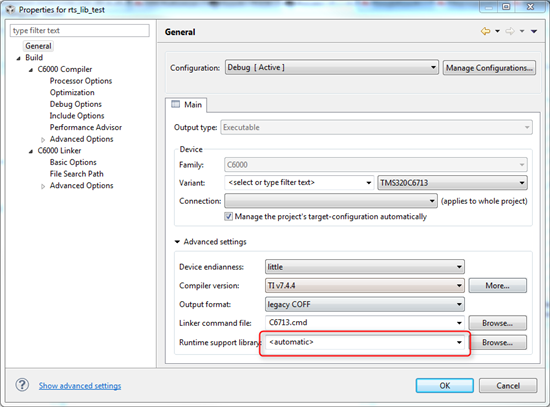Open Runtime support library dropdown
The width and height of the screenshot is (550, 407).
[365, 342]
